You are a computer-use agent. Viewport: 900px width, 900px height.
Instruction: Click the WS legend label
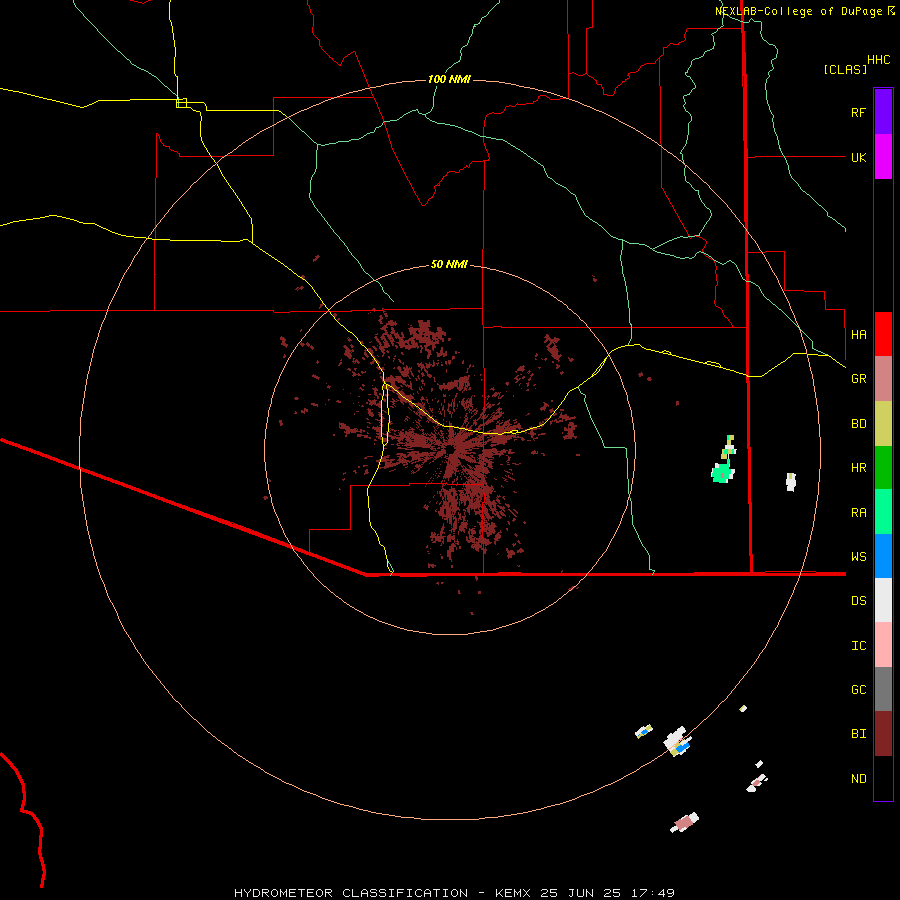tap(858, 556)
